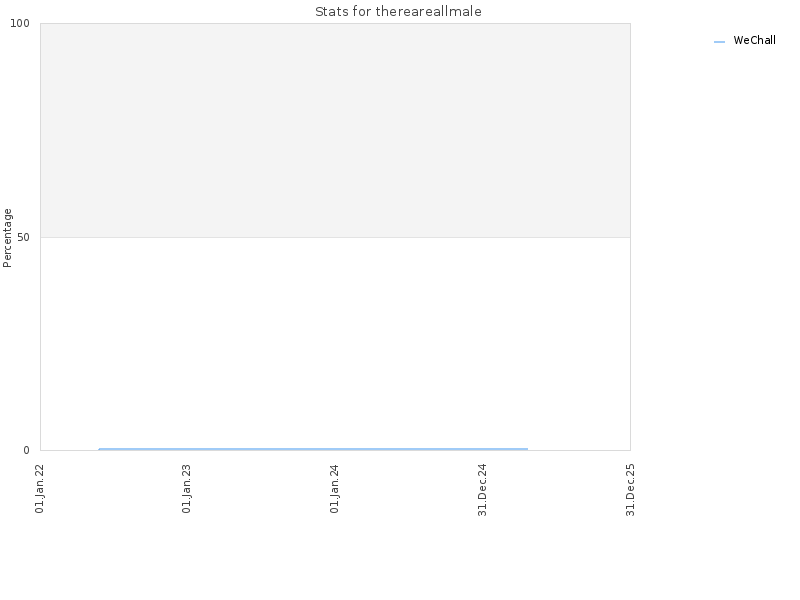Click the 100 label on Y axis
Screen dimensions: 800x600
tap(20, 23)
